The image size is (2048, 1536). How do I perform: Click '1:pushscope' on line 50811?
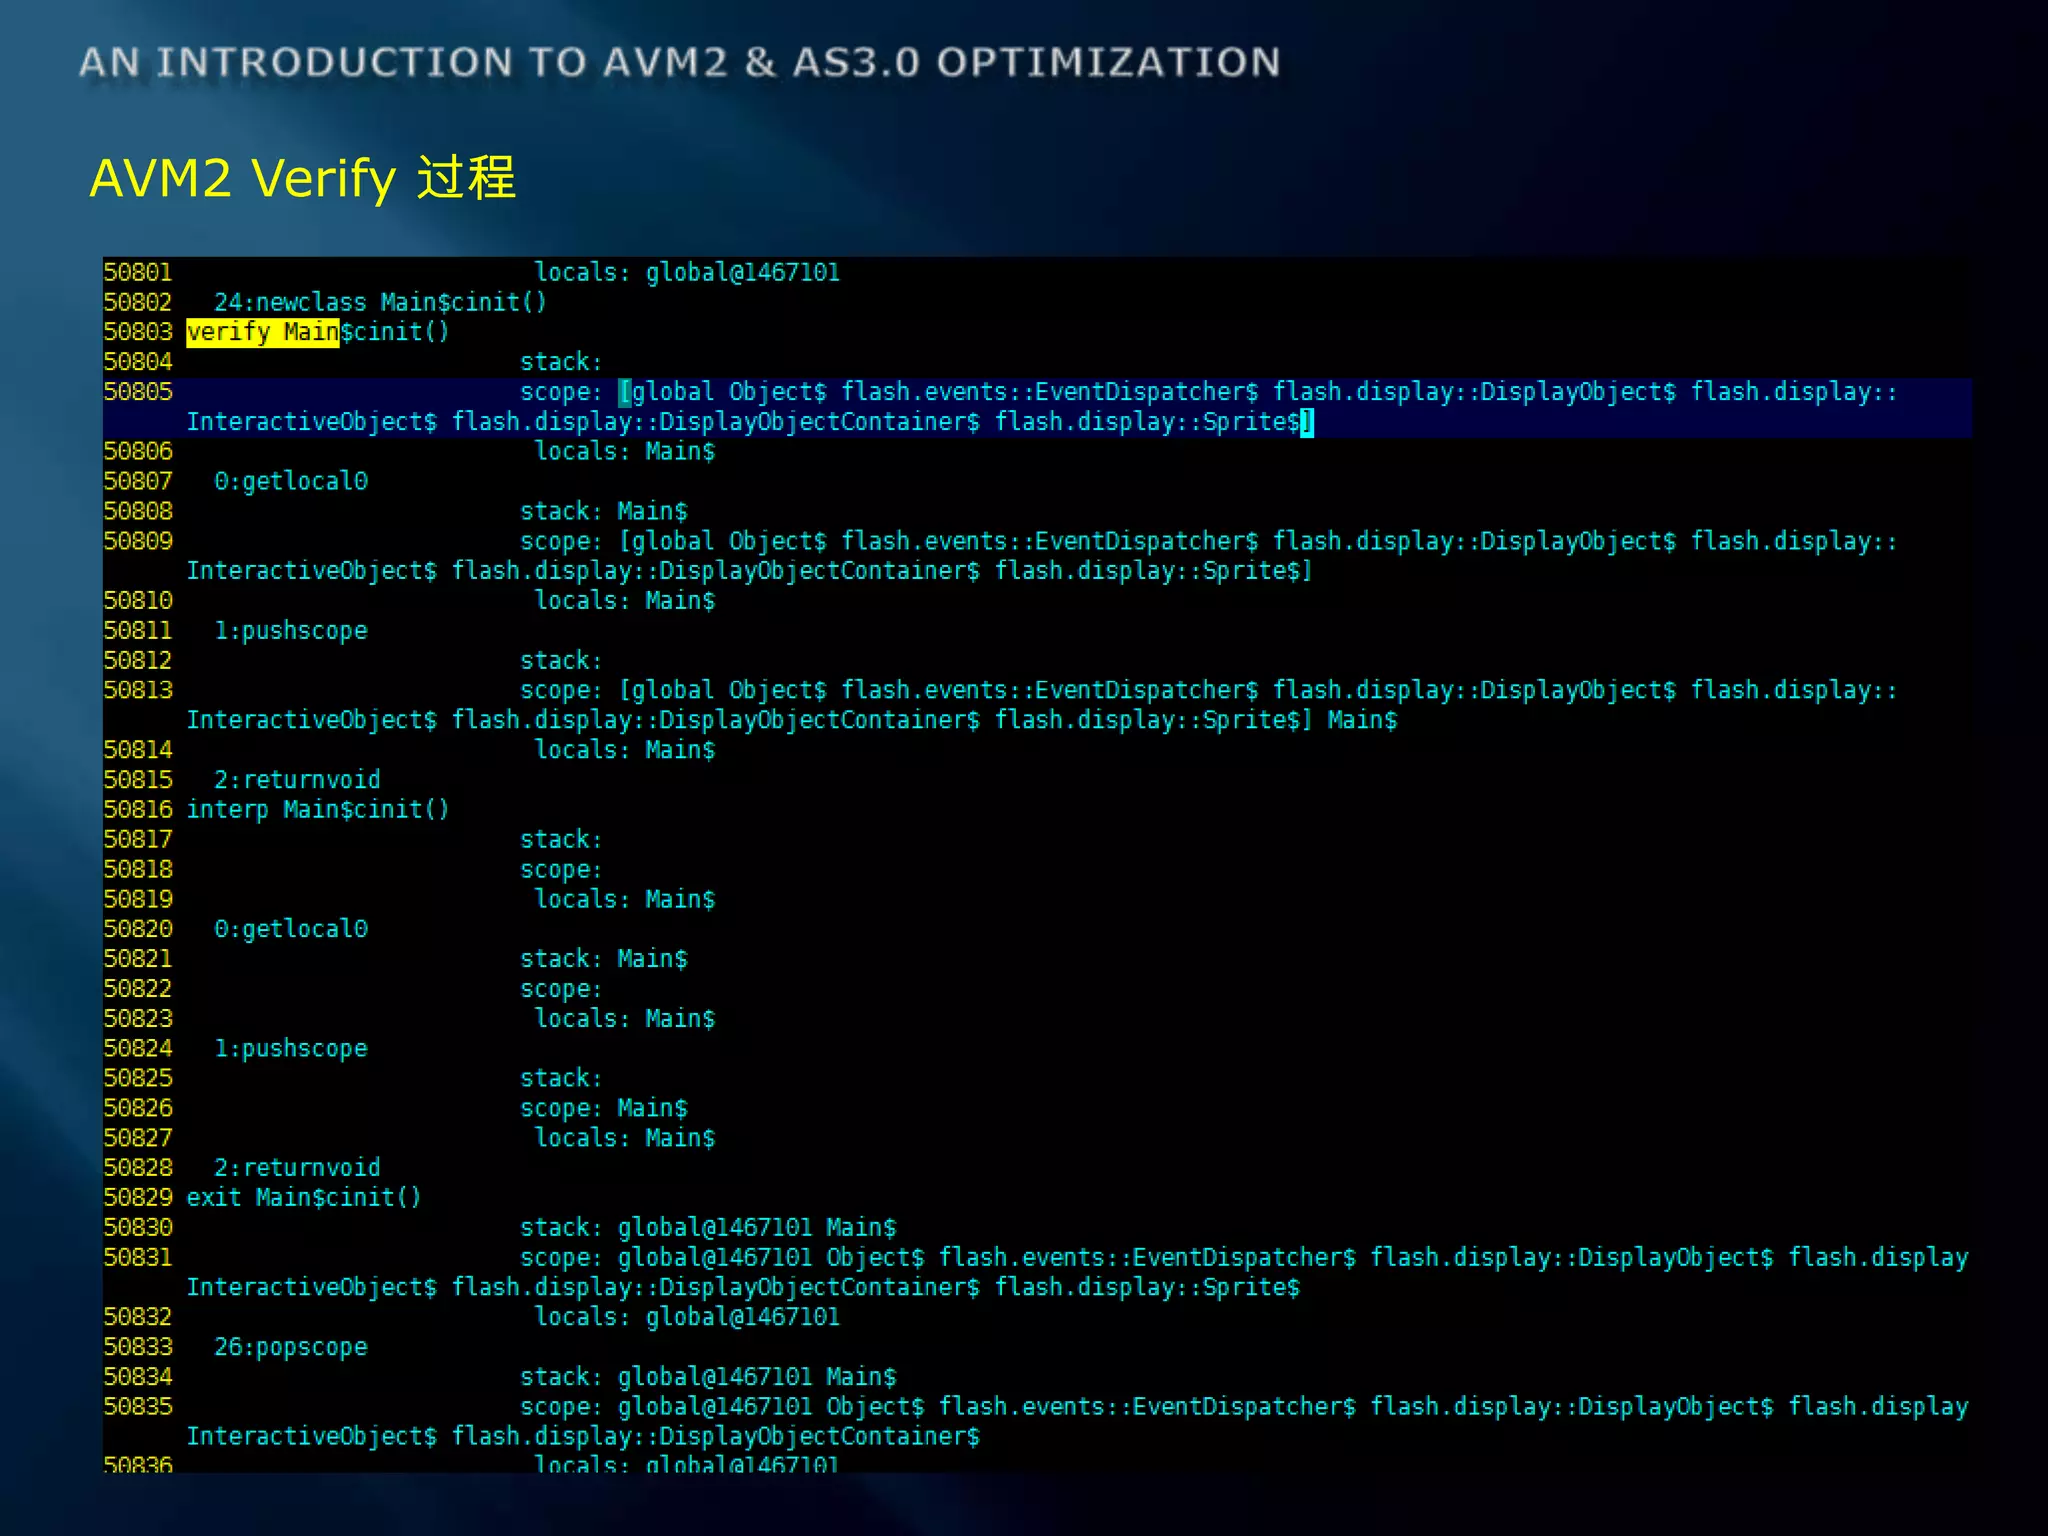pyautogui.click(x=291, y=631)
